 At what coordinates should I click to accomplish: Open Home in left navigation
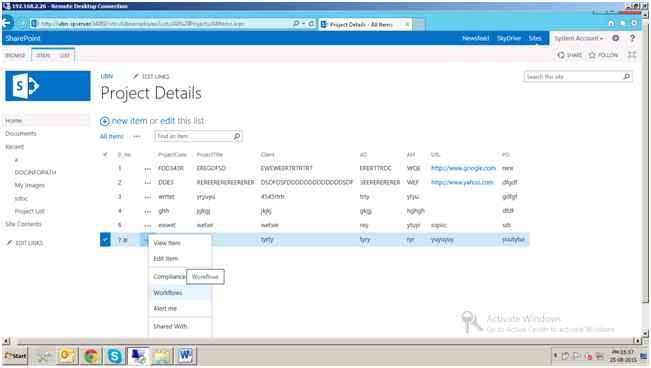click(46, 120)
